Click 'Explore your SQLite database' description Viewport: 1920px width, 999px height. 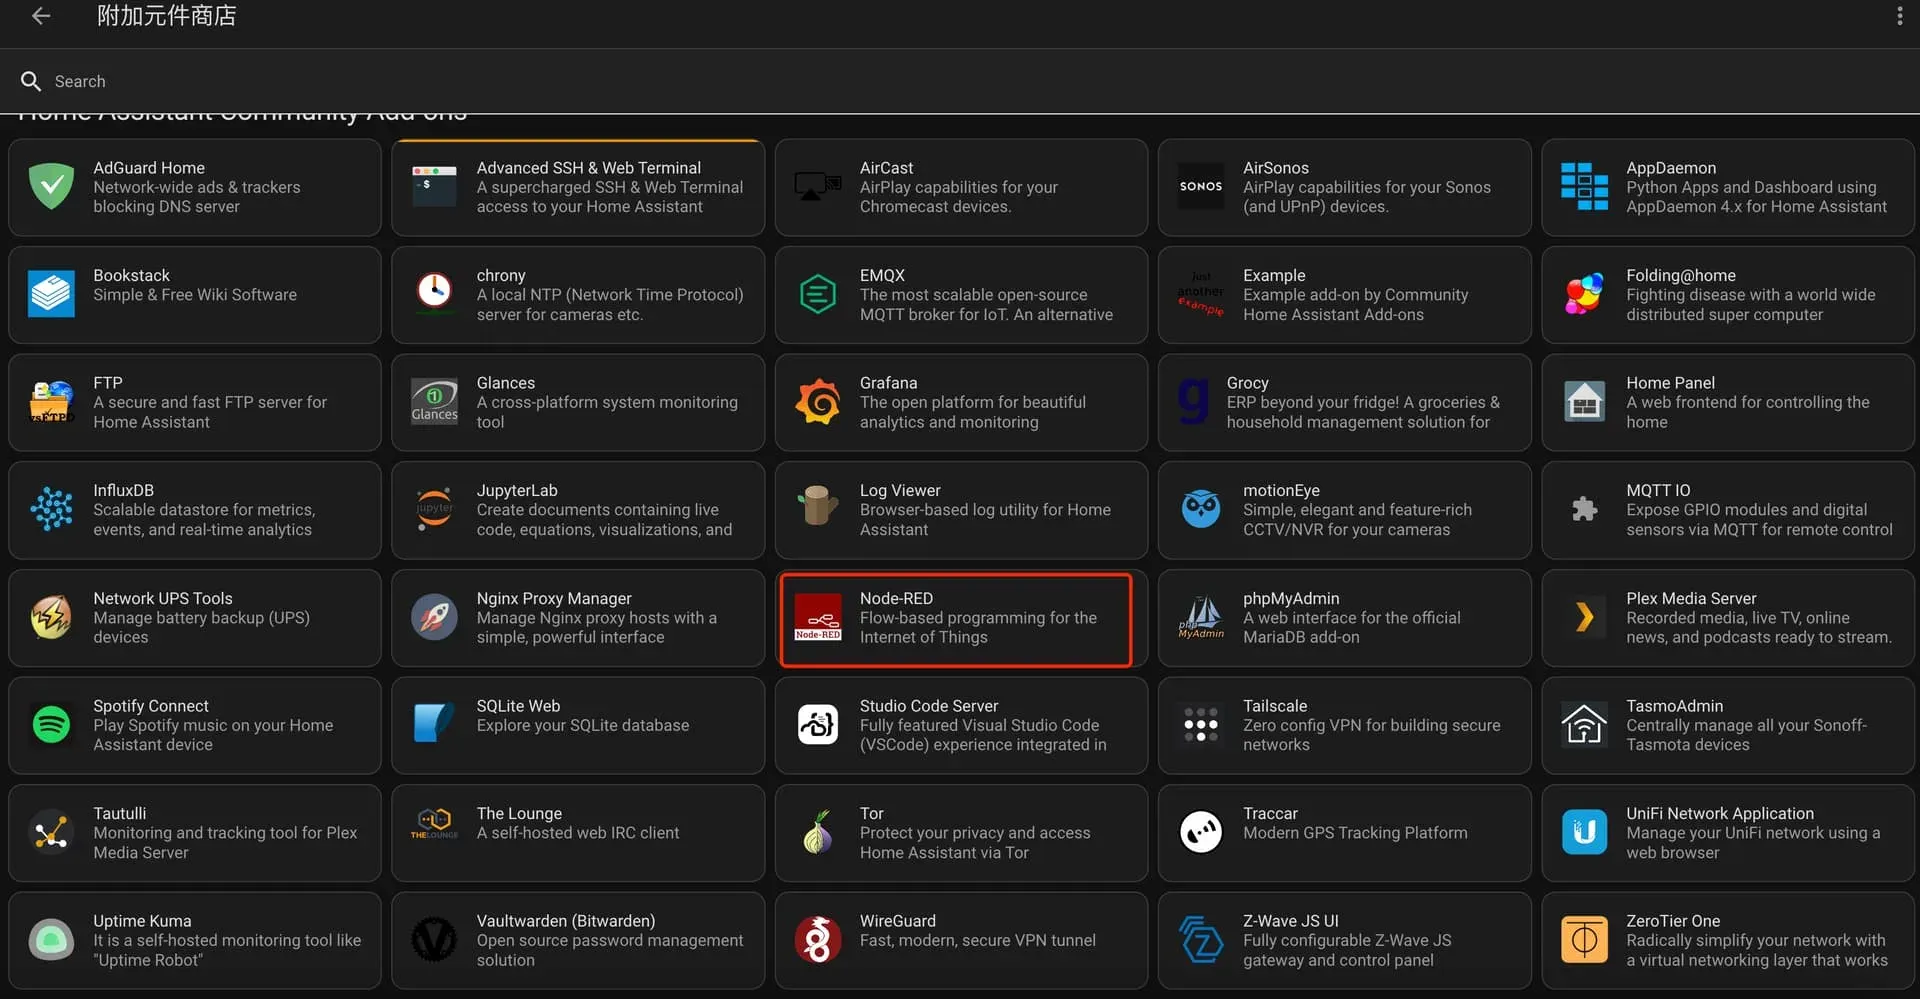coord(583,725)
